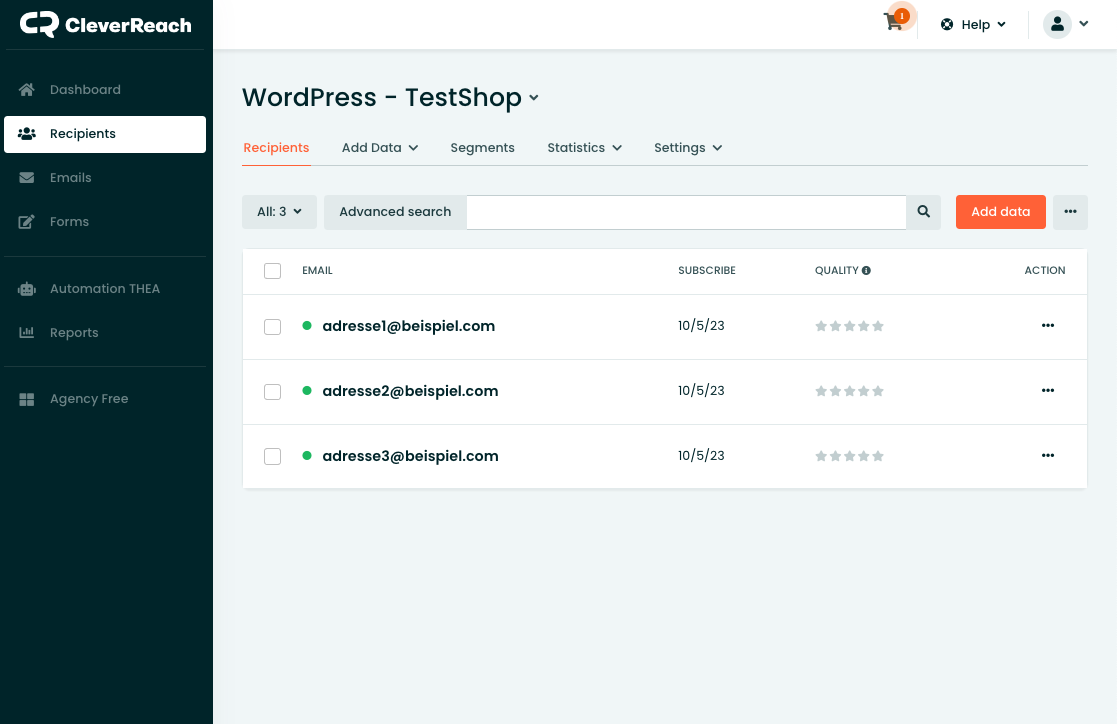Click the search magnifier icon
Image resolution: width=1117 pixels, height=724 pixels.
(923, 212)
